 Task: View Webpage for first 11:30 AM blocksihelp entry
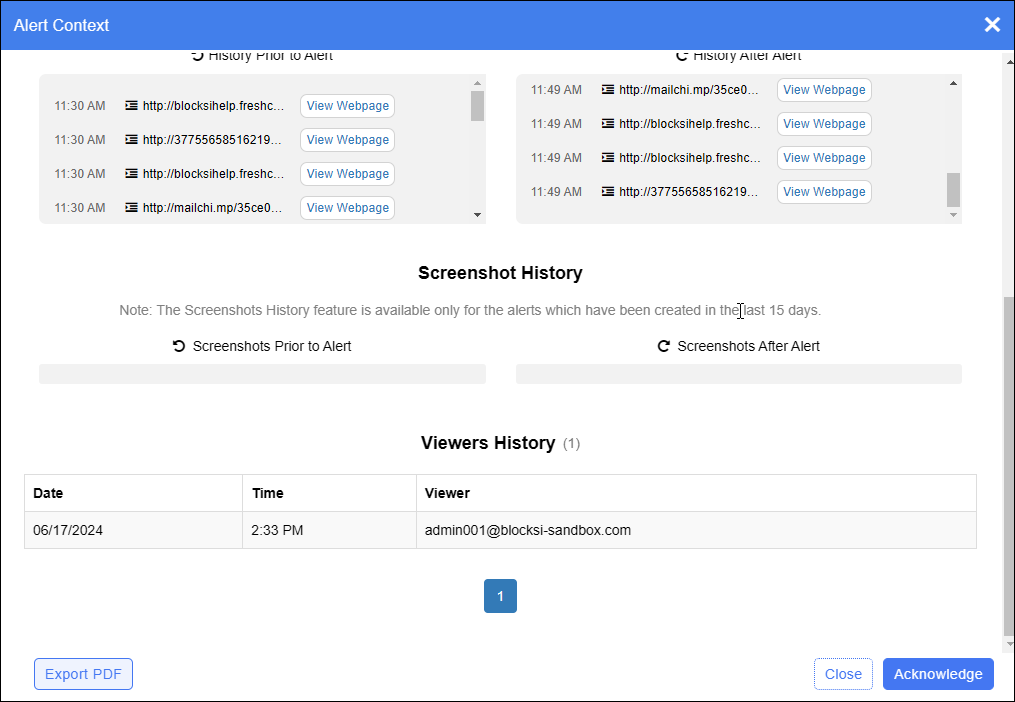(347, 106)
